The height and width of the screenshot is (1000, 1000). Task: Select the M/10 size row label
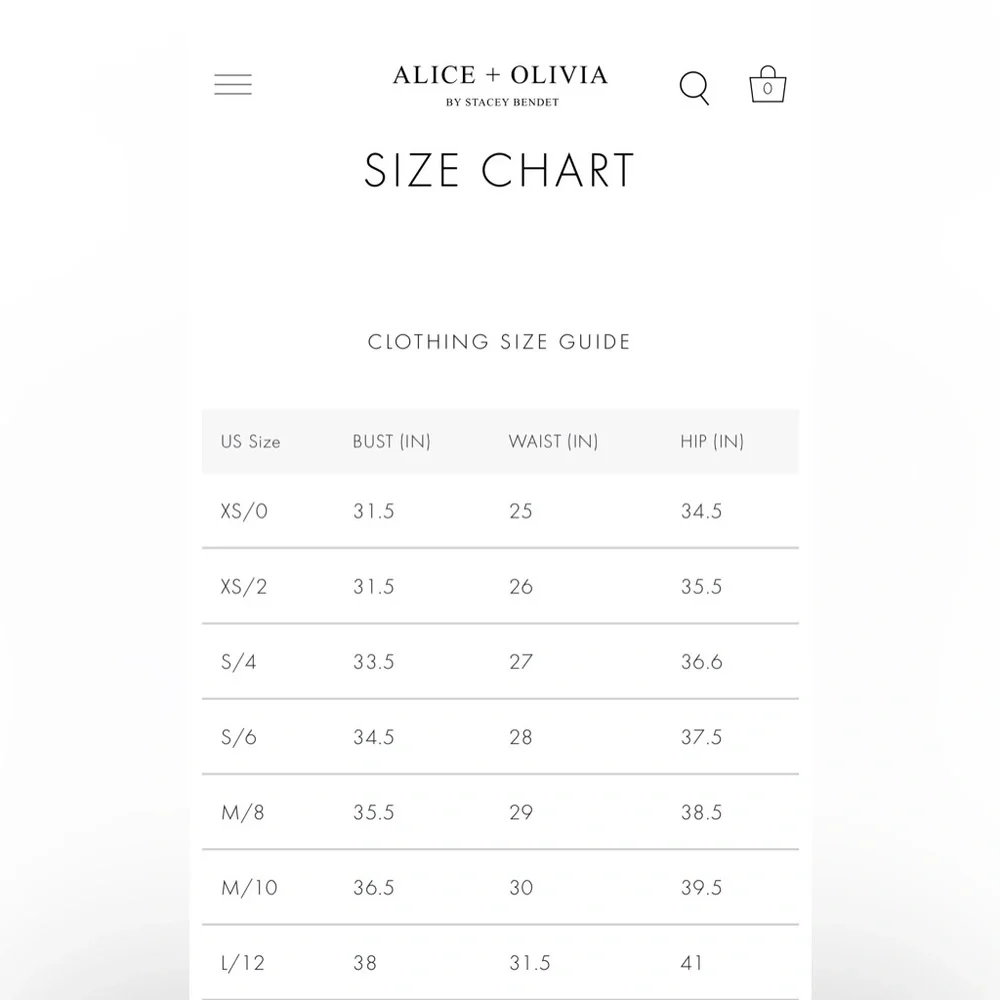249,888
